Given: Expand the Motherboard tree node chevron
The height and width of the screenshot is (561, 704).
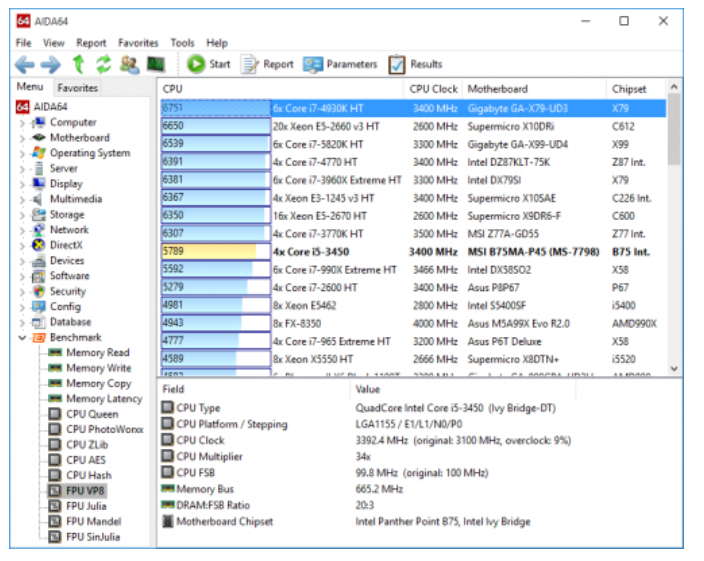Looking at the screenshot, I should tap(22, 138).
